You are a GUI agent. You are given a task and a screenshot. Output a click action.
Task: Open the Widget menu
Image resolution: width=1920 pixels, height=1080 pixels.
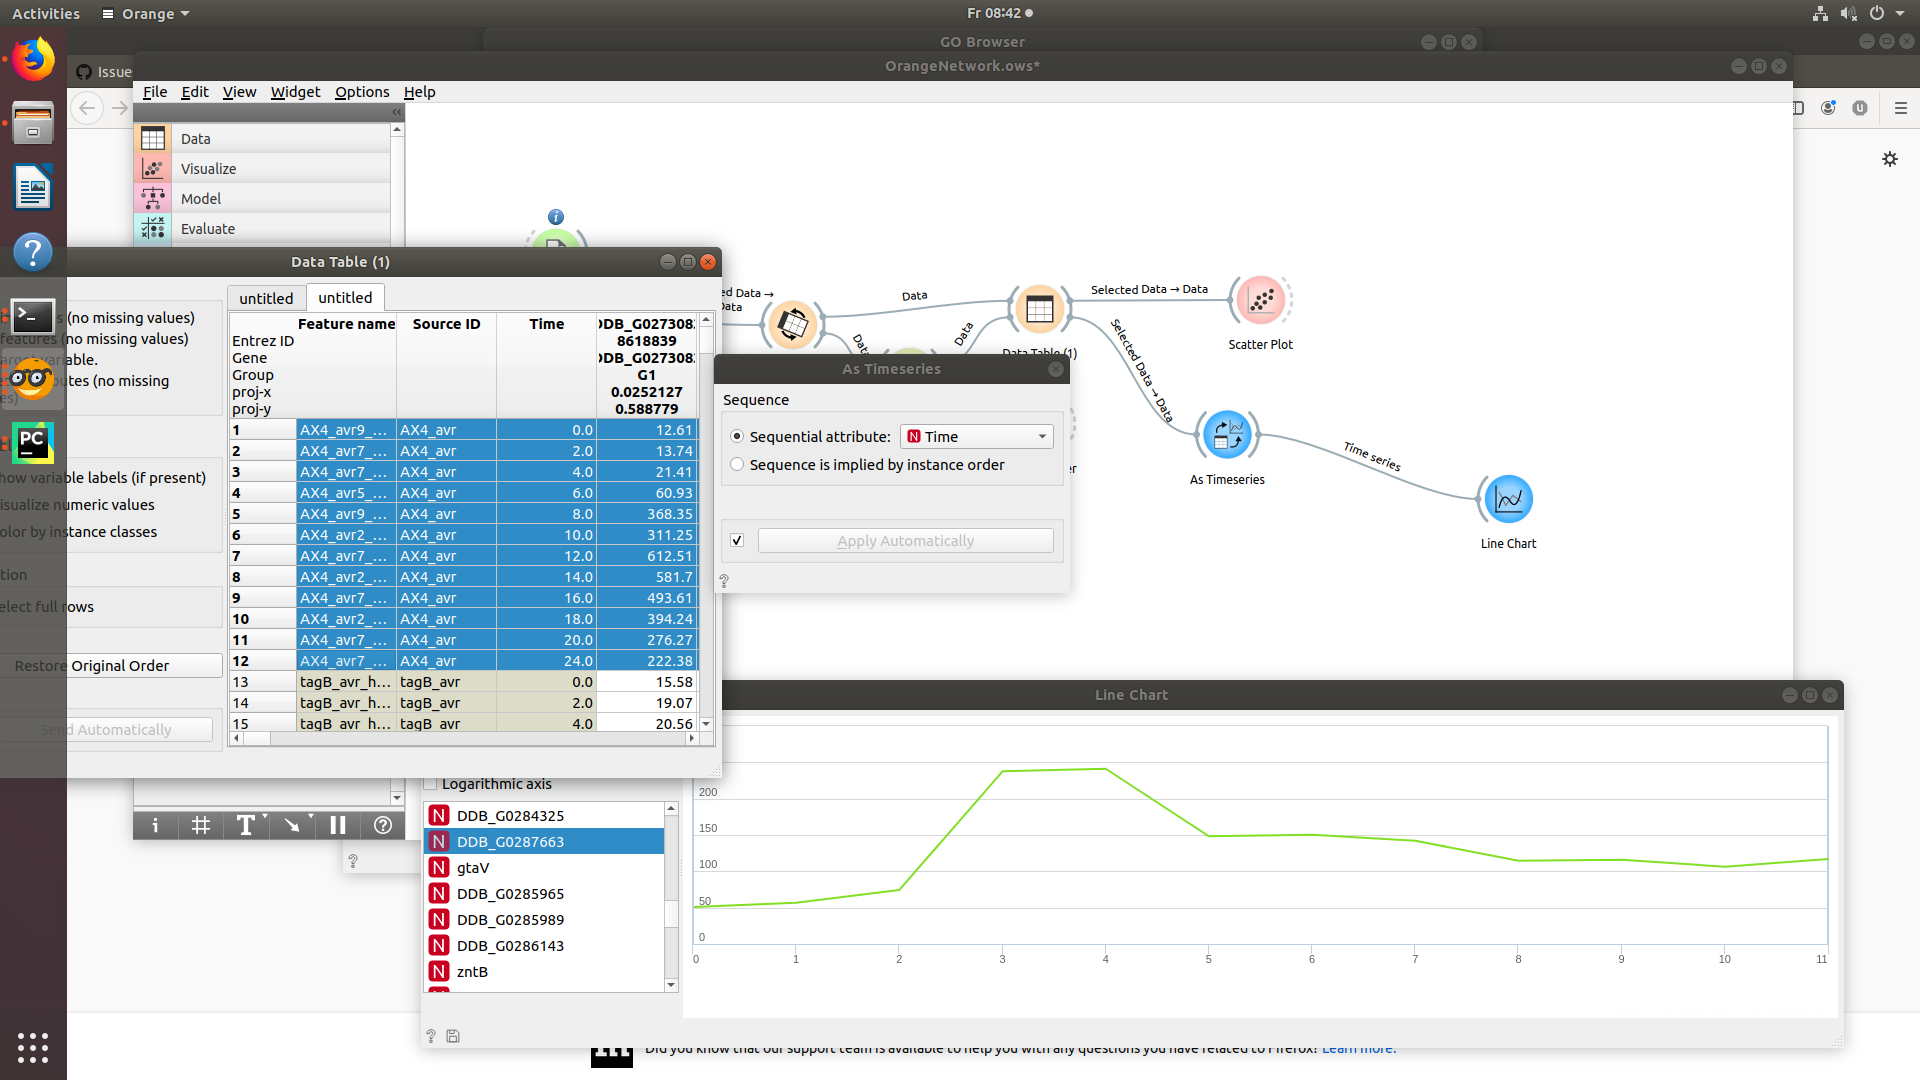click(x=295, y=91)
